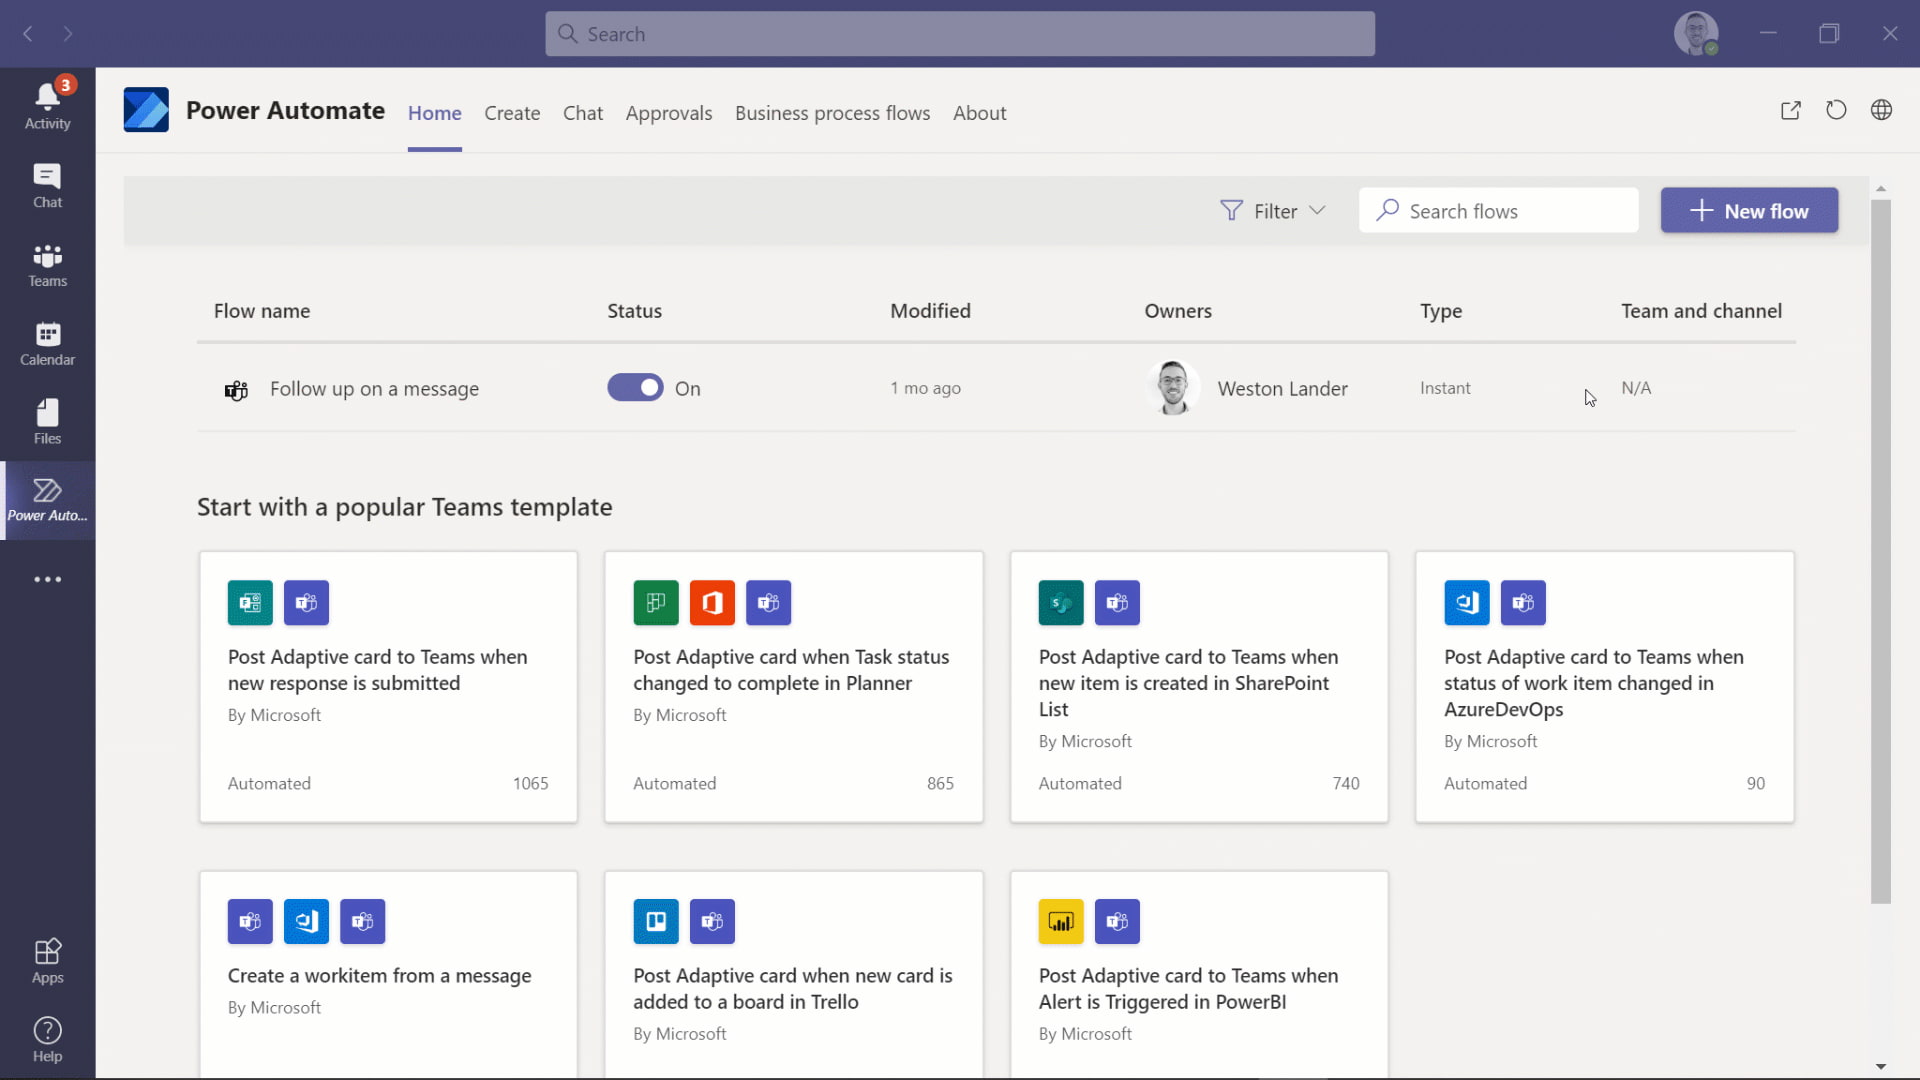Viewport: 1920px width, 1080px height.
Task: Open Power Automate in a browser window
Action: click(1791, 111)
